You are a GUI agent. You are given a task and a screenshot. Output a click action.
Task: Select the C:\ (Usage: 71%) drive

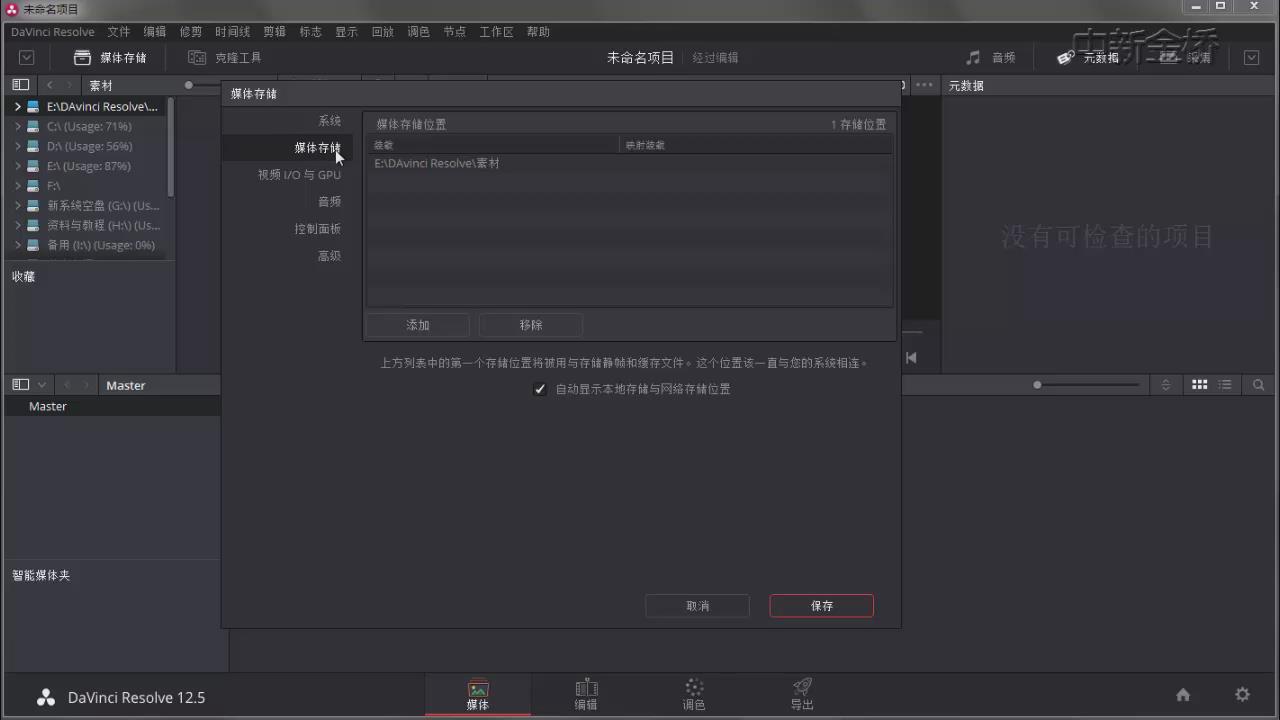coord(89,126)
